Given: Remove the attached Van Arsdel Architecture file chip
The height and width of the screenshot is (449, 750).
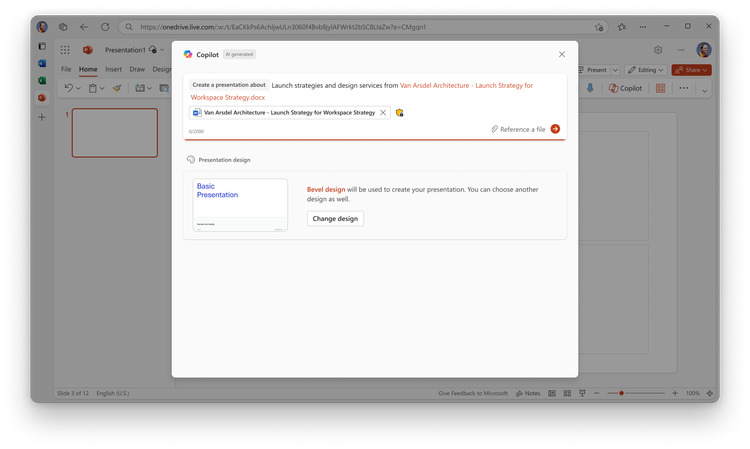Looking at the screenshot, I should [383, 113].
